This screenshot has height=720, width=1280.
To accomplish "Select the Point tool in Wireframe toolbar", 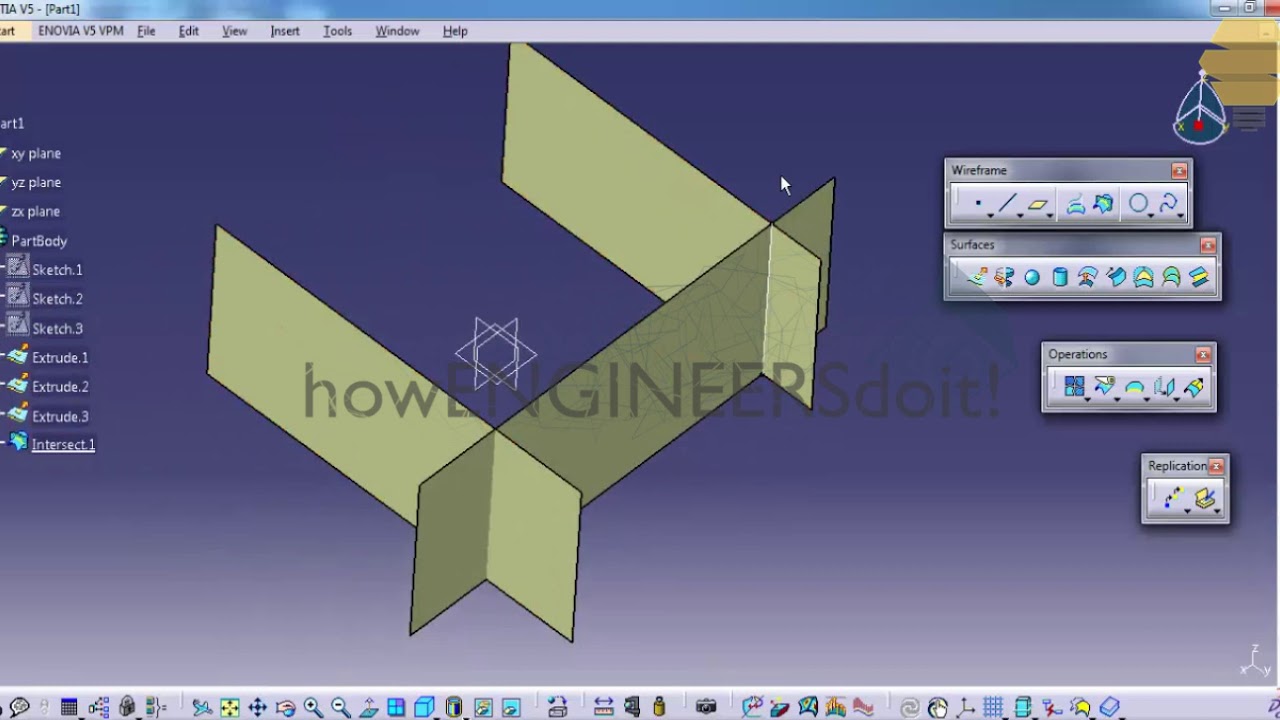I will point(978,205).
